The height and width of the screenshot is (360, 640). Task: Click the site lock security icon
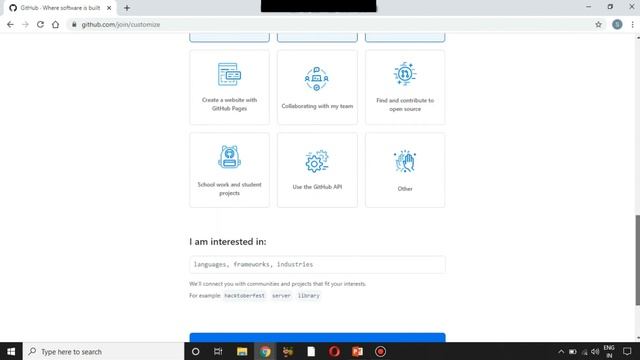pyautogui.click(x=74, y=24)
